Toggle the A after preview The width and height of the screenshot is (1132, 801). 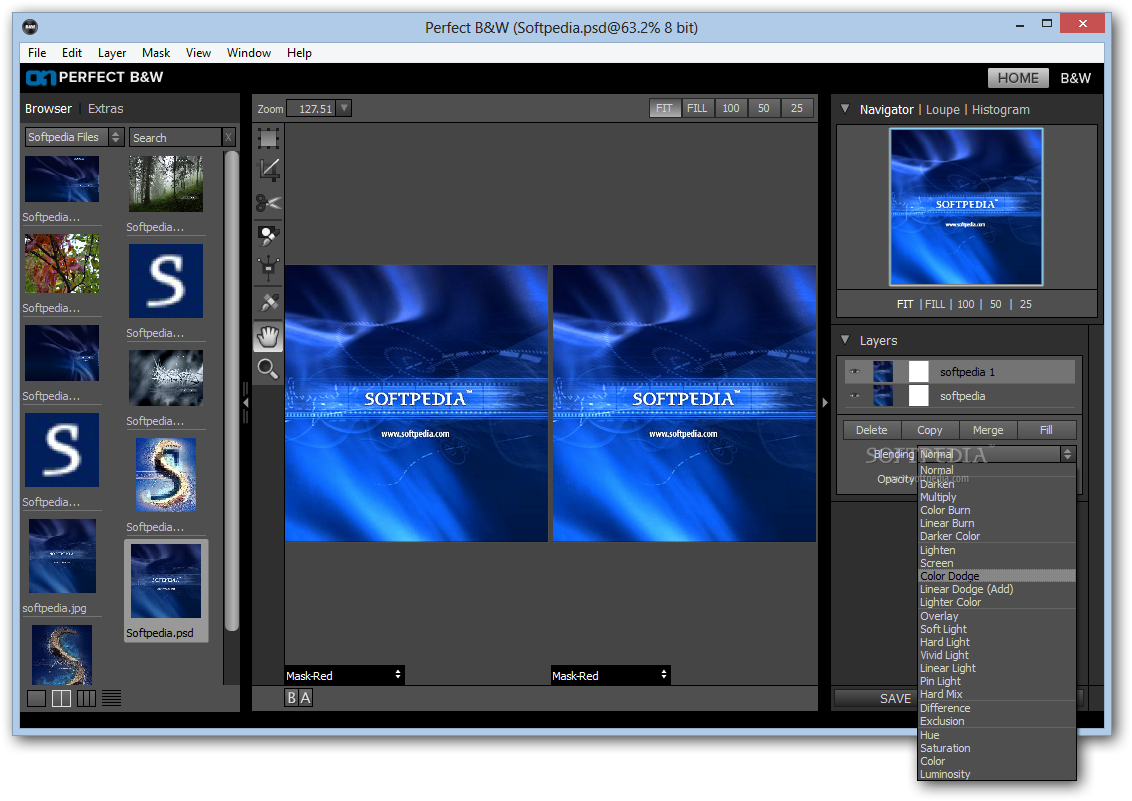click(305, 698)
